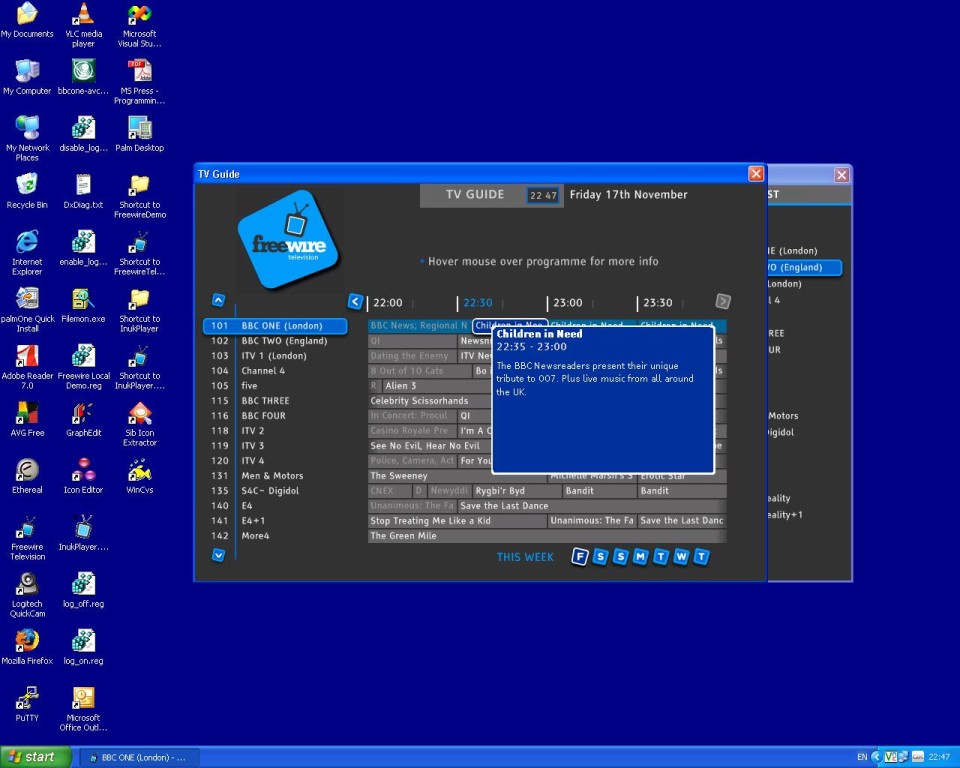The image size is (960, 768).
Task: Click The Green Mile programme
Action: click(x=547, y=535)
